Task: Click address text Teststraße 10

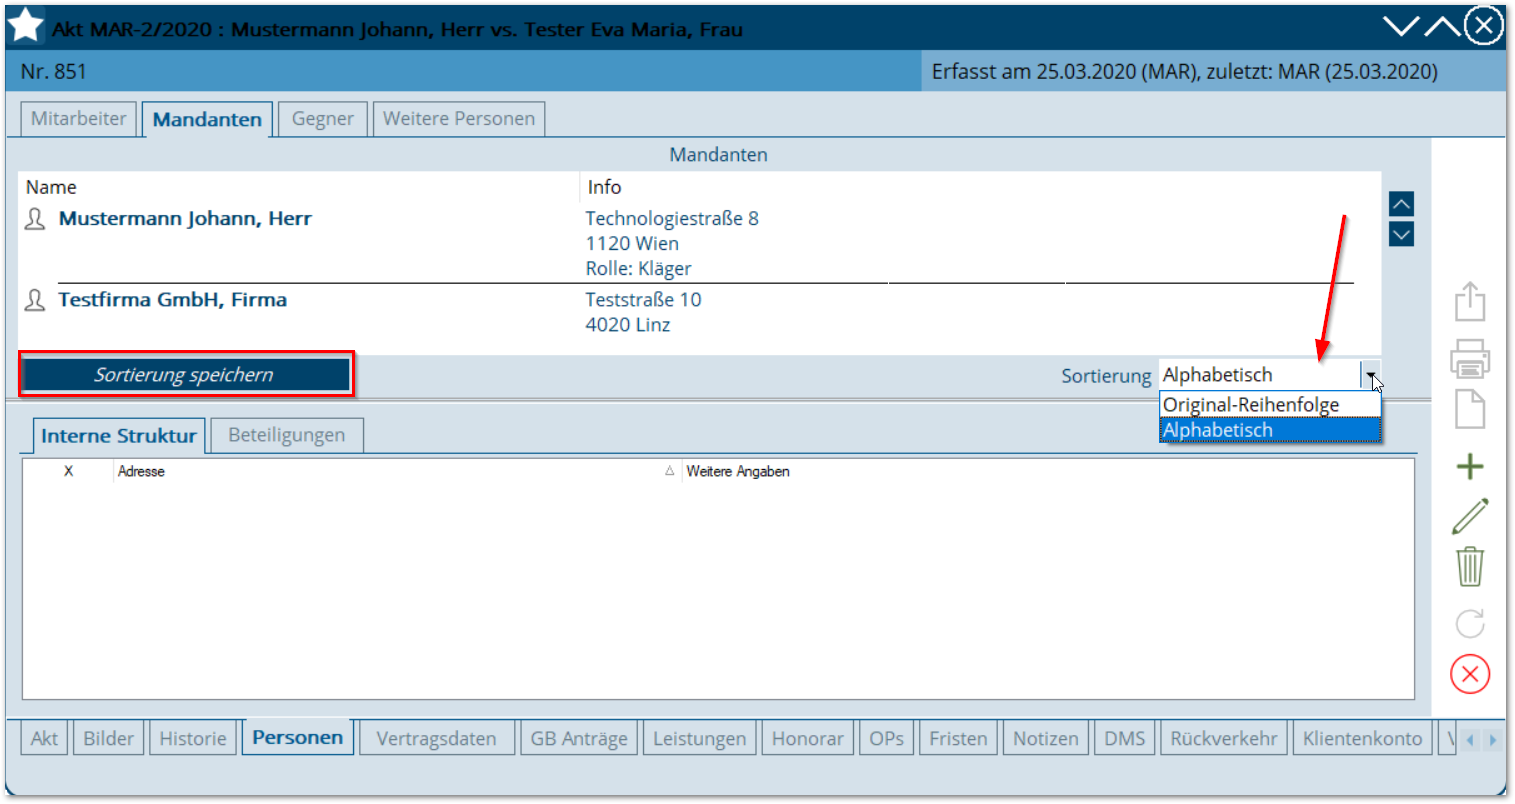Action: [643, 299]
